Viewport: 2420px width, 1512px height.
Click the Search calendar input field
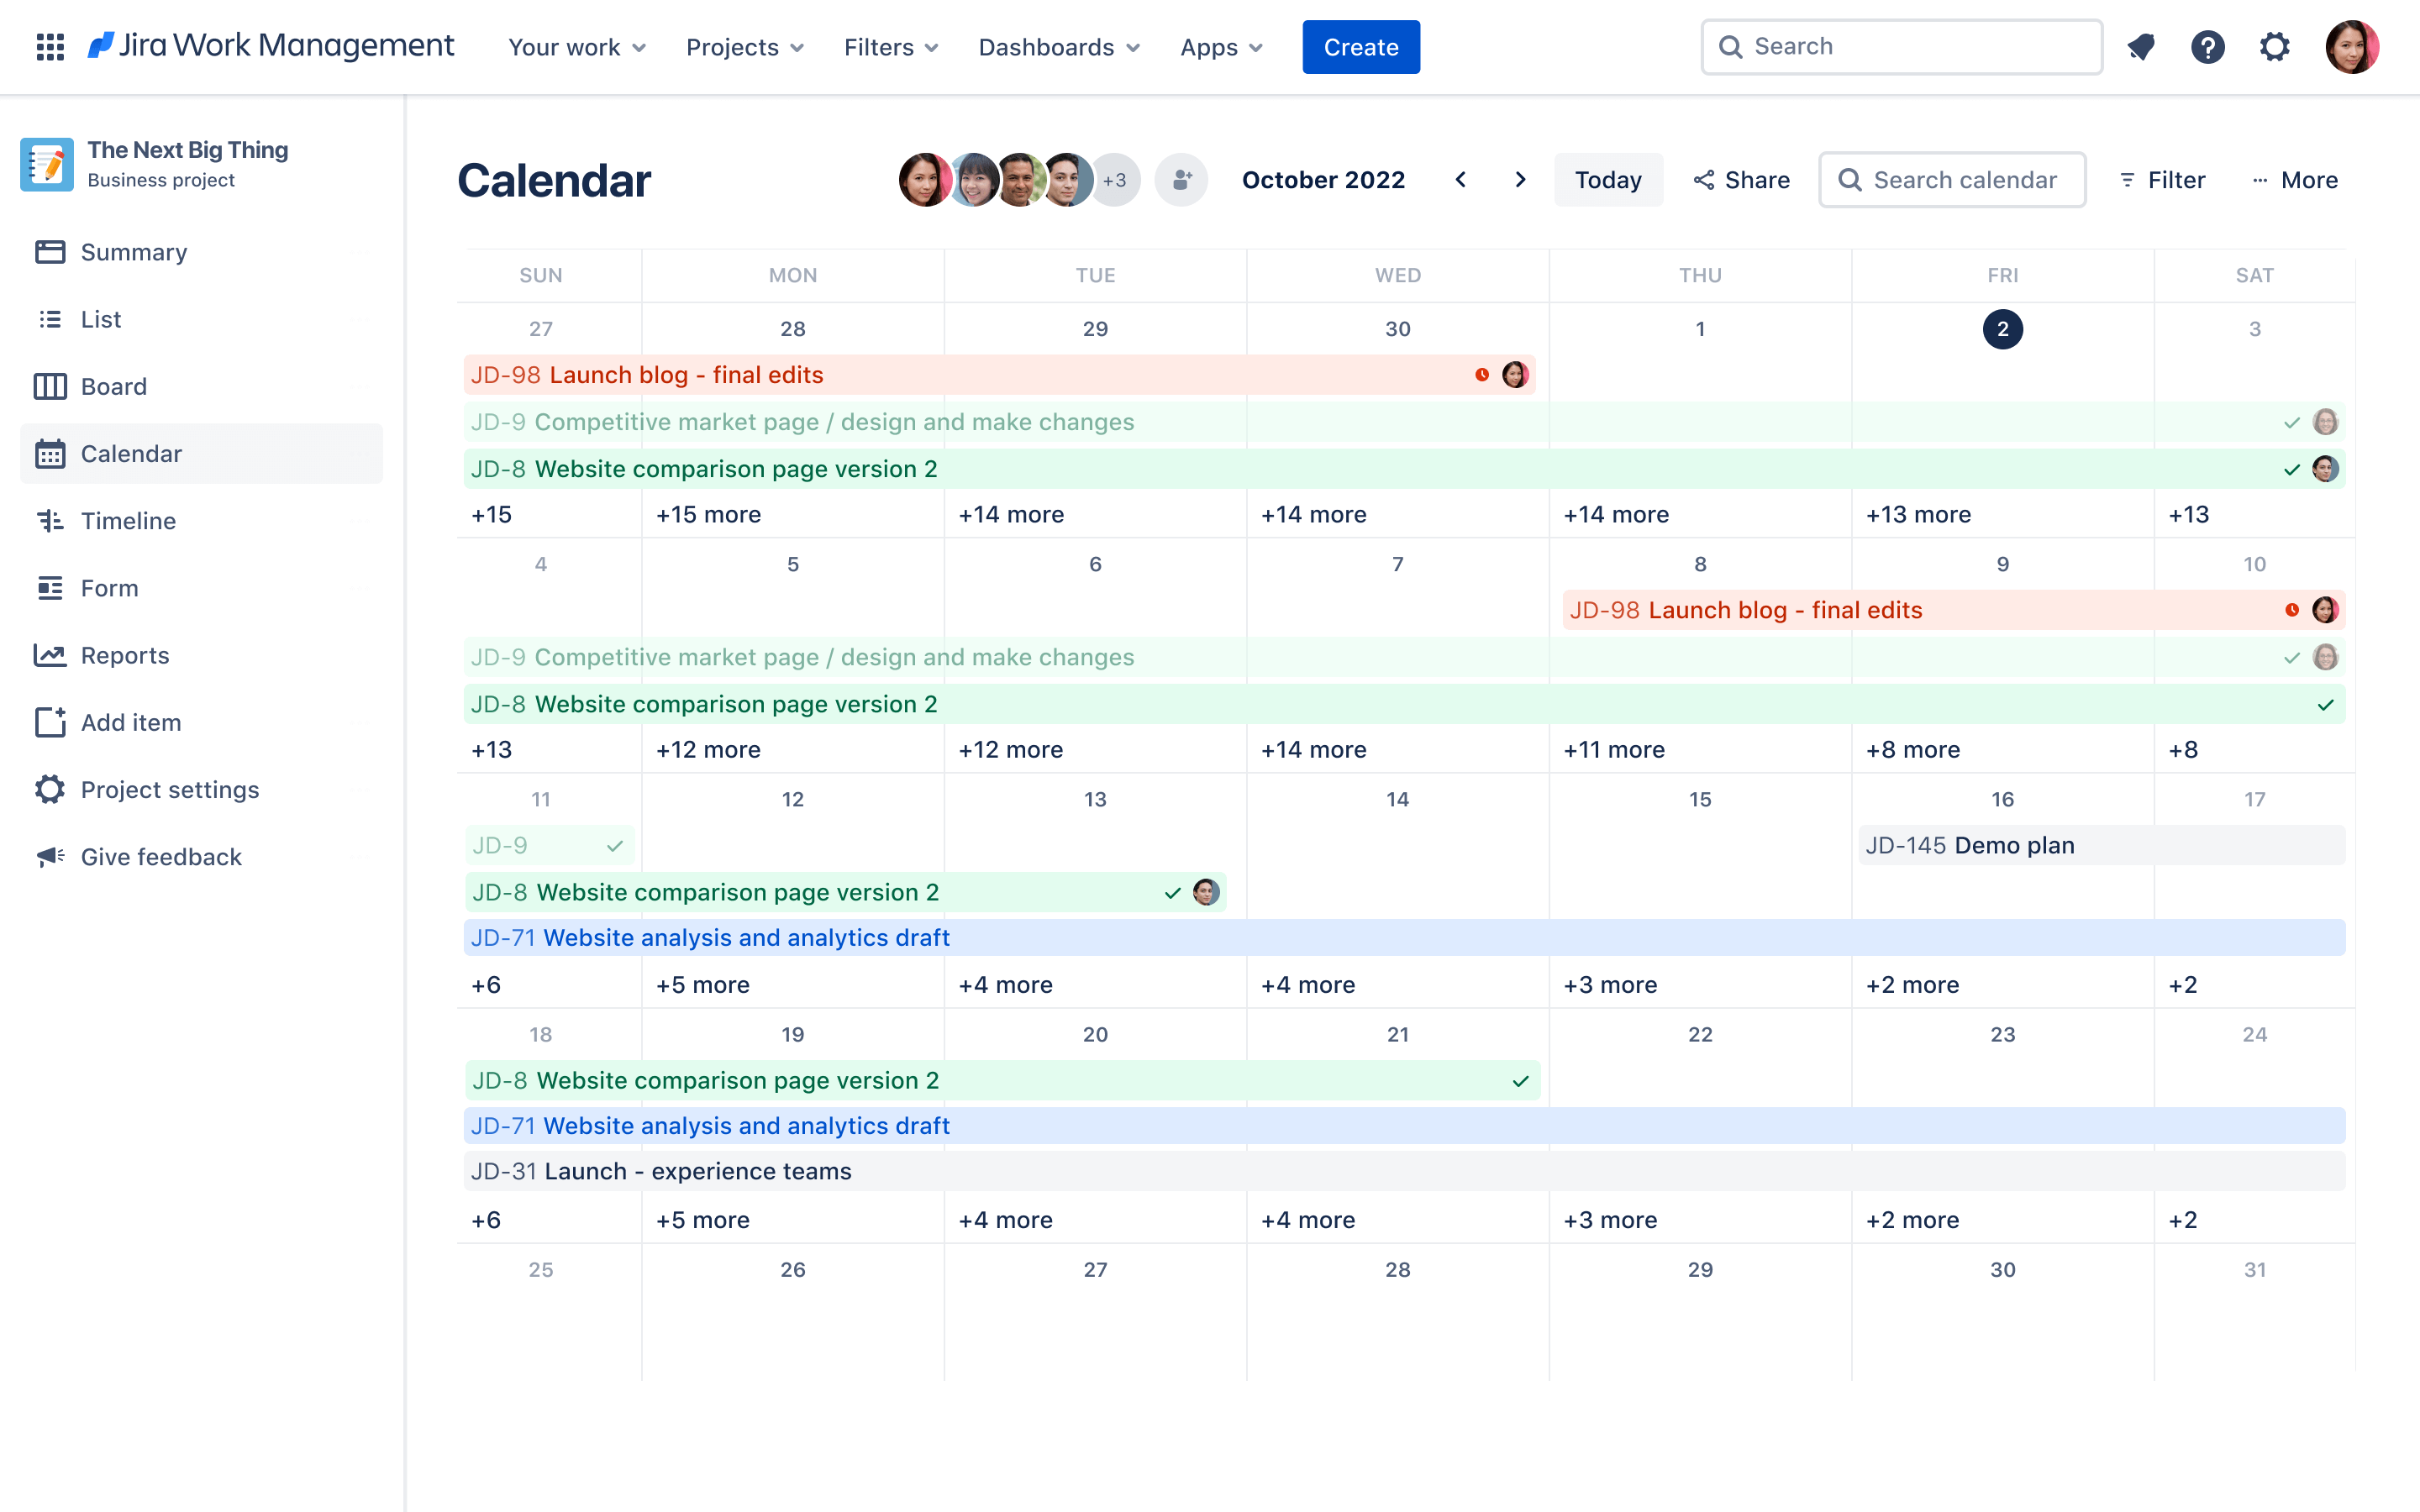click(x=1952, y=180)
